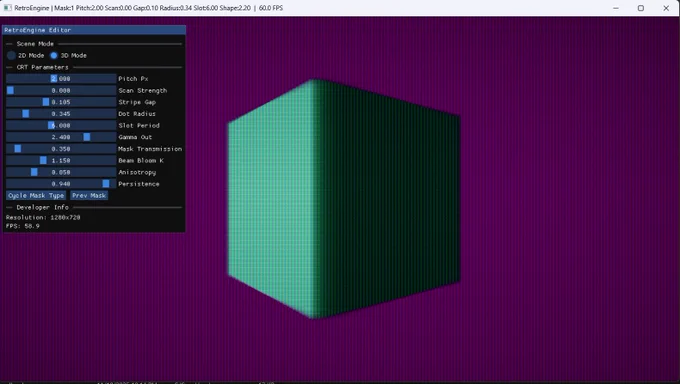This screenshot has height=384, width=680.
Task: Click the Anisotropy slider
Action: 61,172
